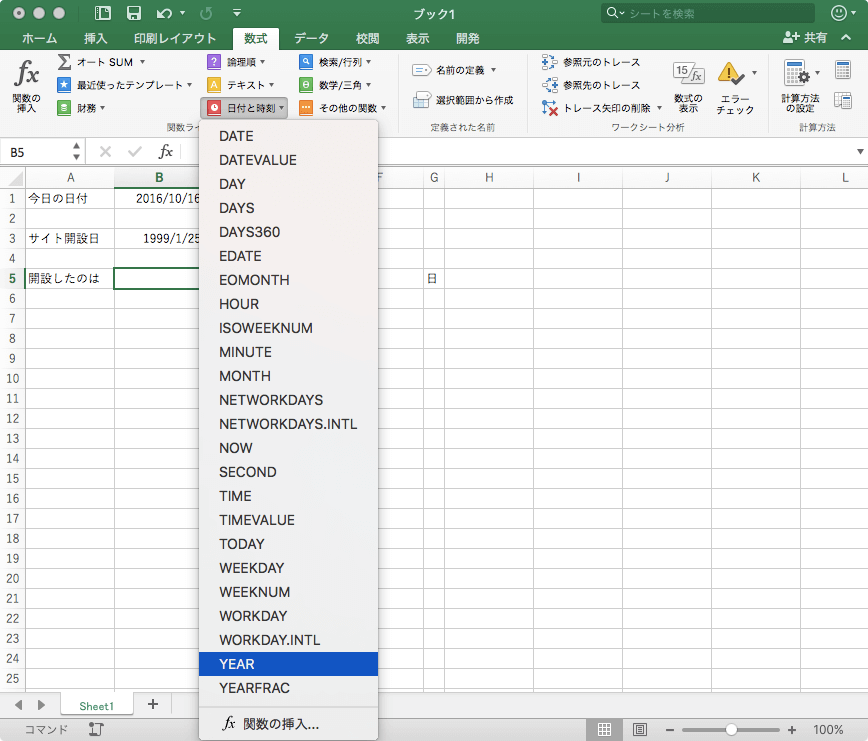The image size is (868, 741).
Task: Open the Insert Function (fx) ribbon button
Action: click(x=27, y=85)
